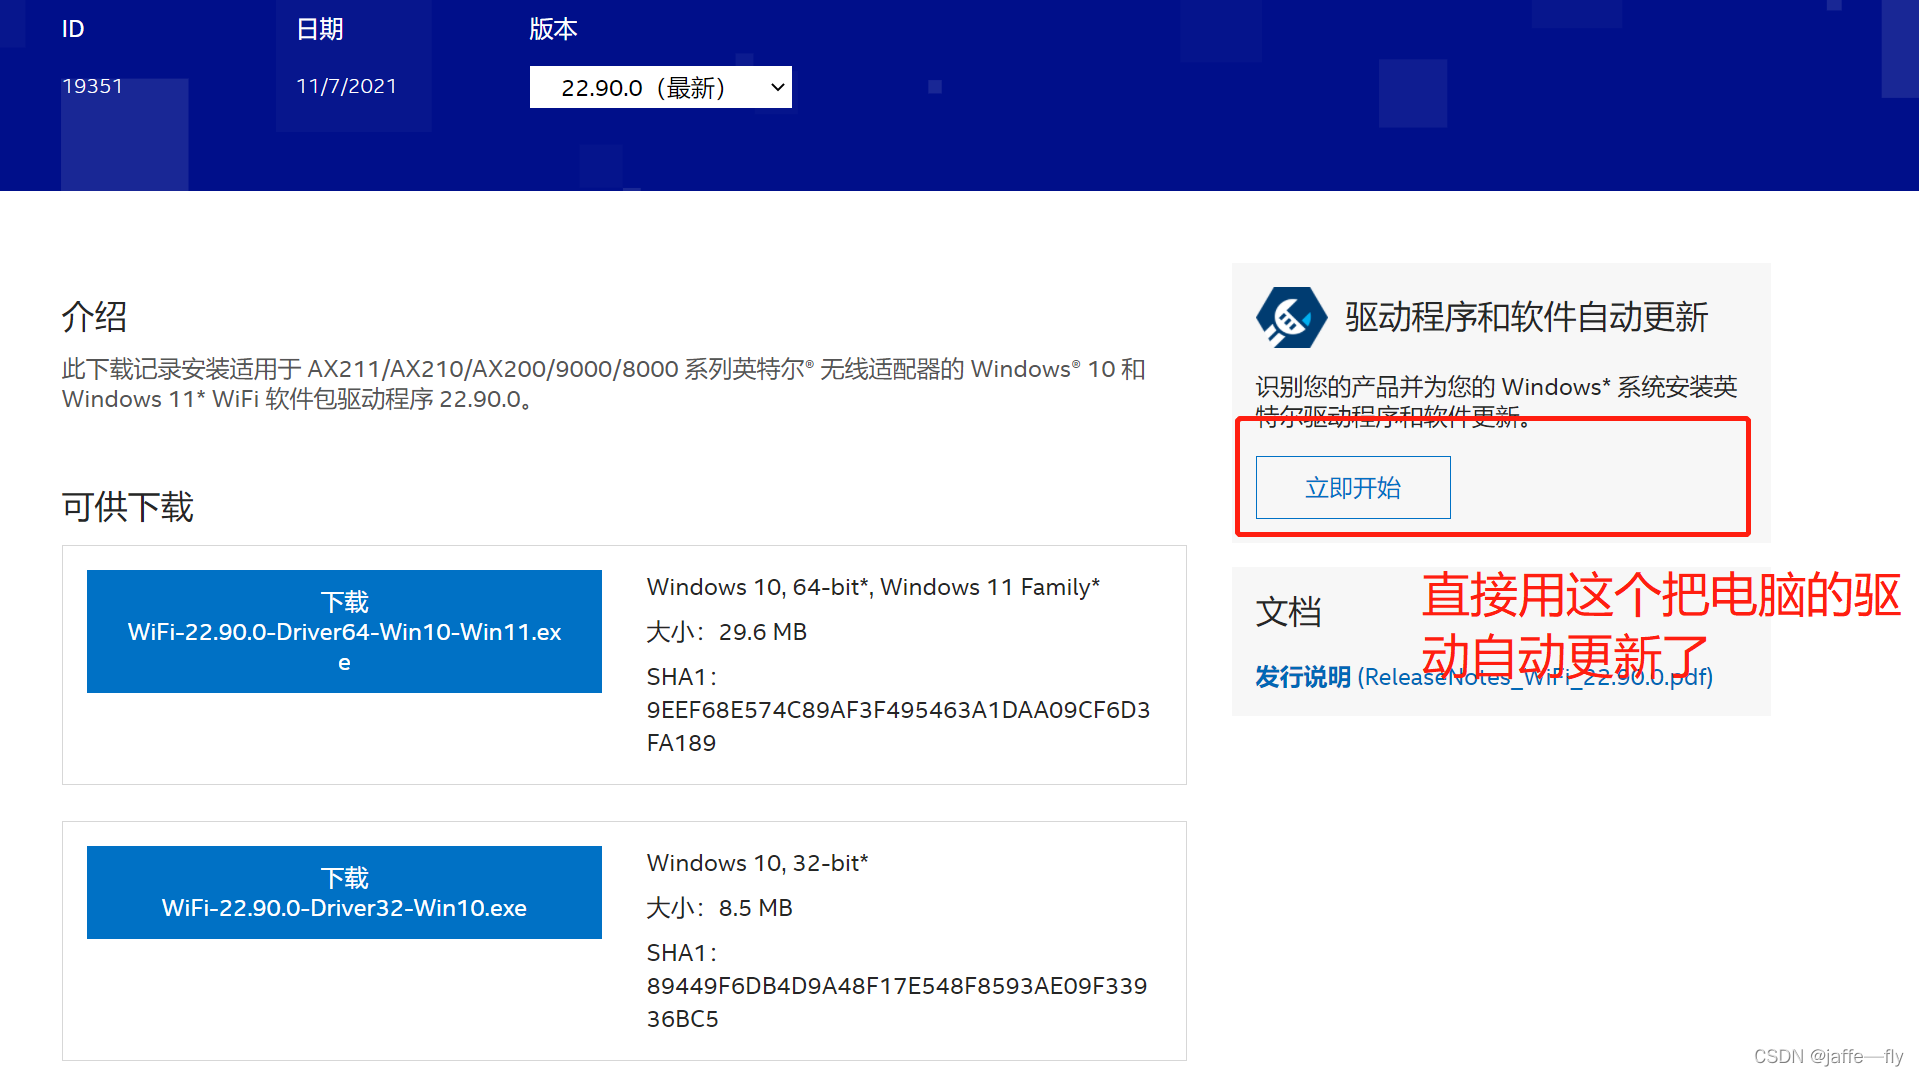The image size is (1919, 1076).
Task: Select the date 11/7/2021
Action: [x=346, y=86]
